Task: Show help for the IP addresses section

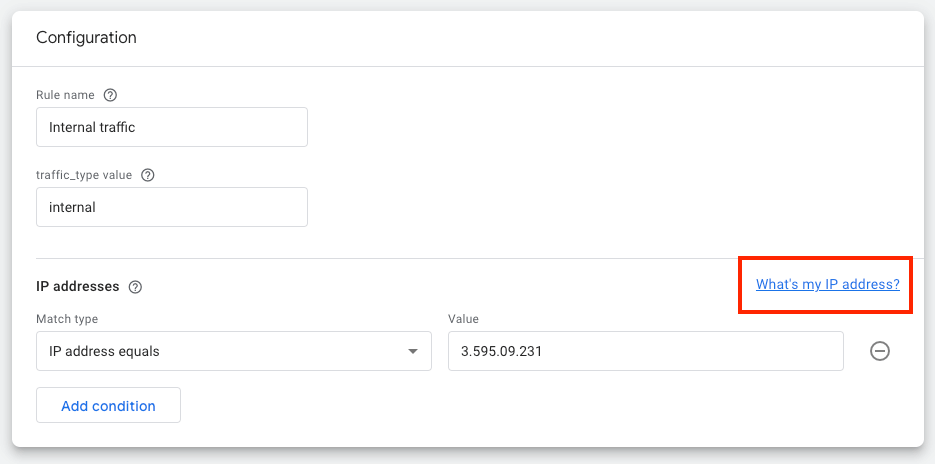Action: click(x=135, y=287)
